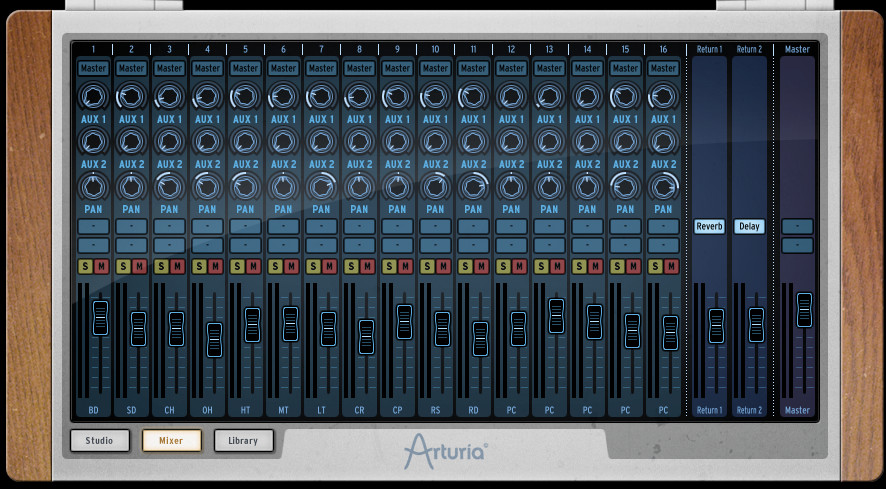Mute the SD channel
This screenshot has height=489, width=886.
[x=139, y=266]
